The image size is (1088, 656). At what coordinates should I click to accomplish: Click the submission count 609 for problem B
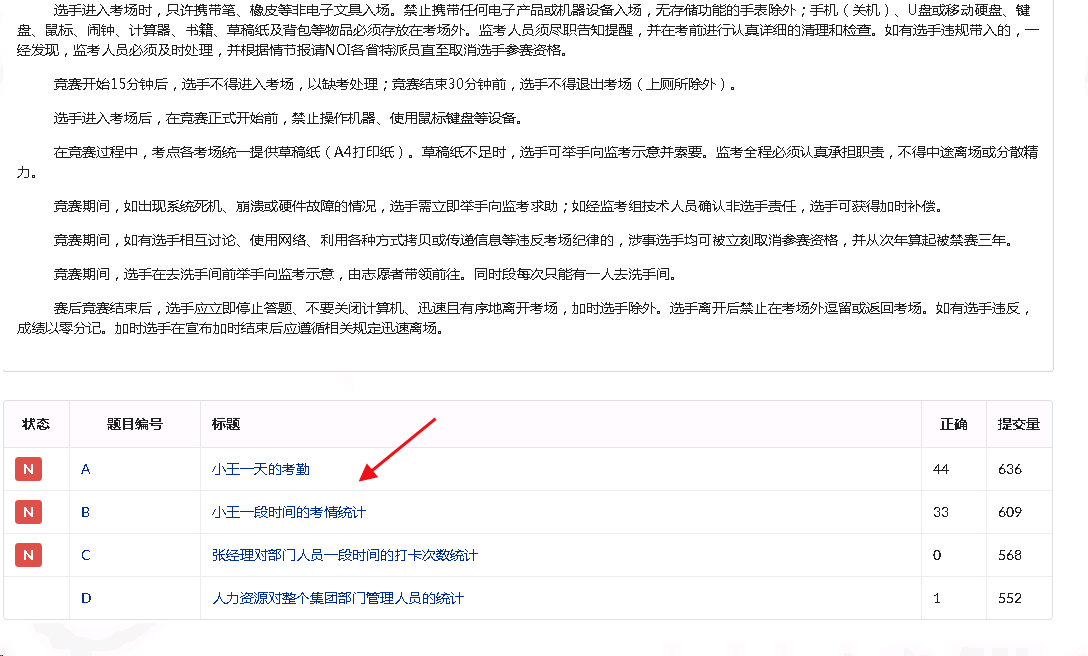pyautogui.click(x=1009, y=512)
